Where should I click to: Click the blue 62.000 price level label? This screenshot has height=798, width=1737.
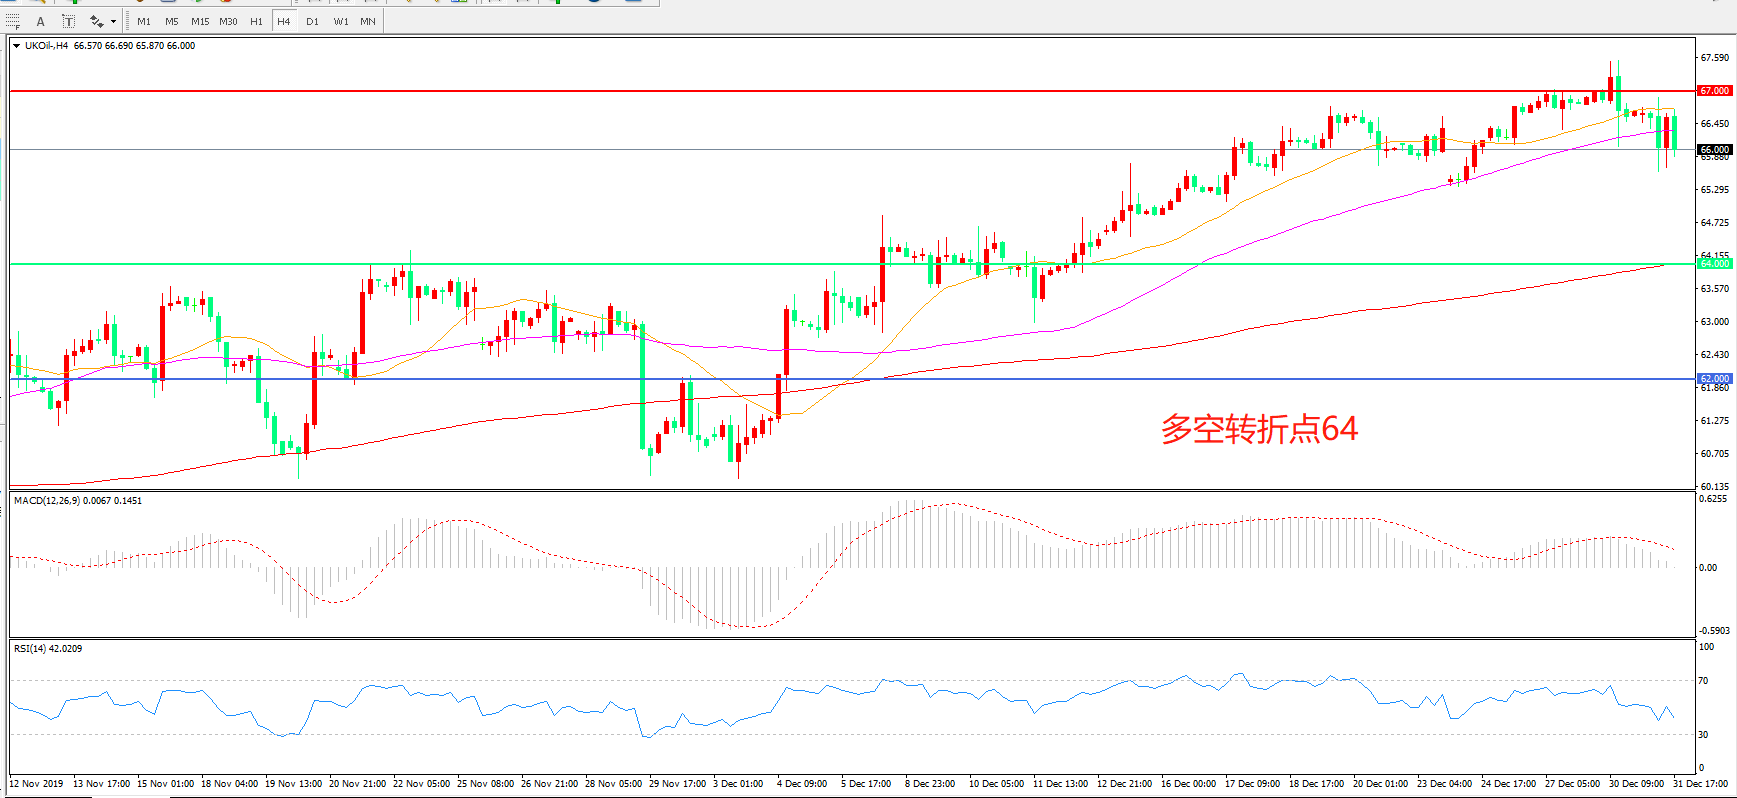(1714, 379)
